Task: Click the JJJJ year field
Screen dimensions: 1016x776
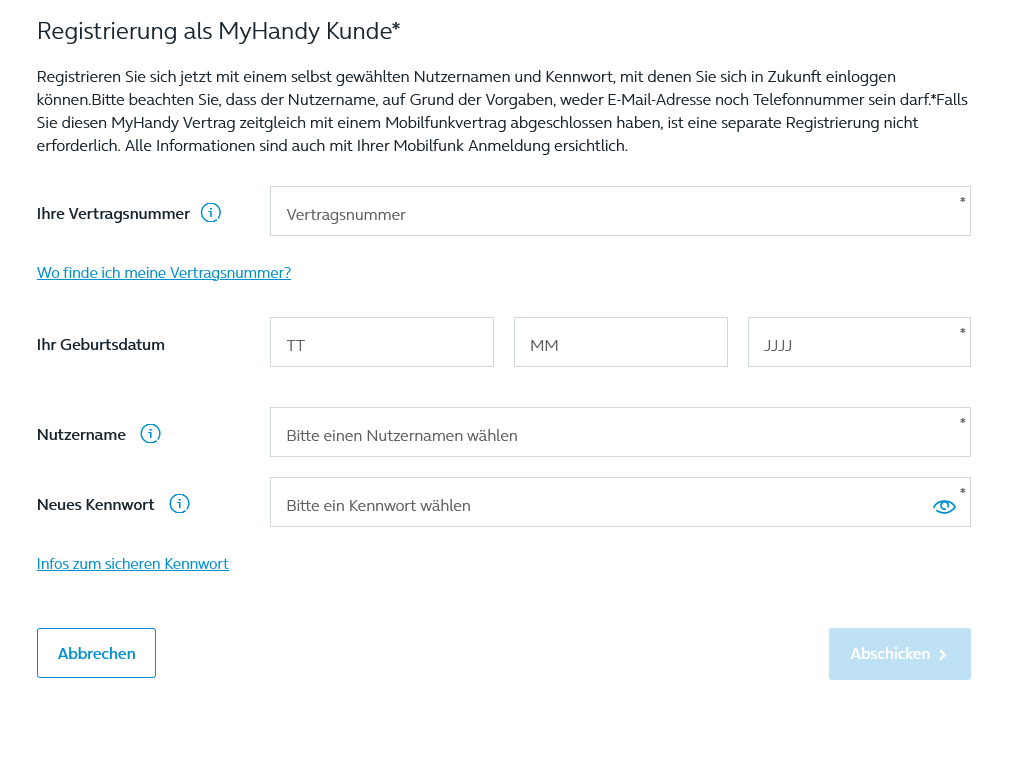Action: click(859, 342)
